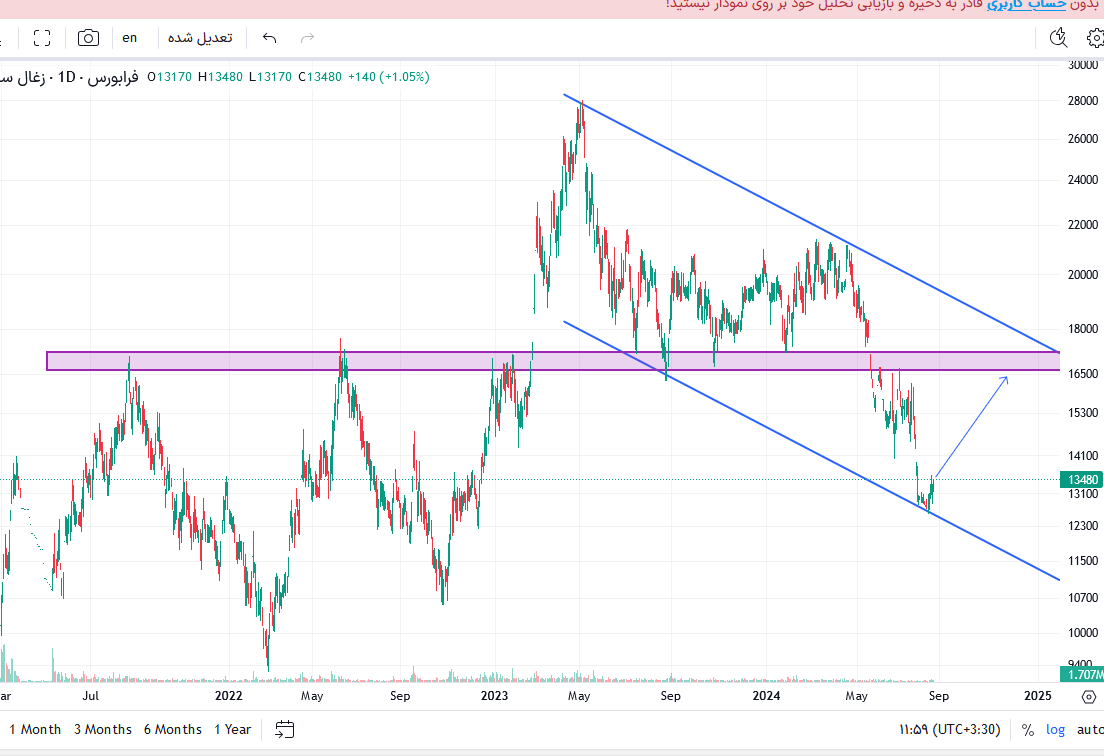Click the volume label 1.707M

point(1084,674)
